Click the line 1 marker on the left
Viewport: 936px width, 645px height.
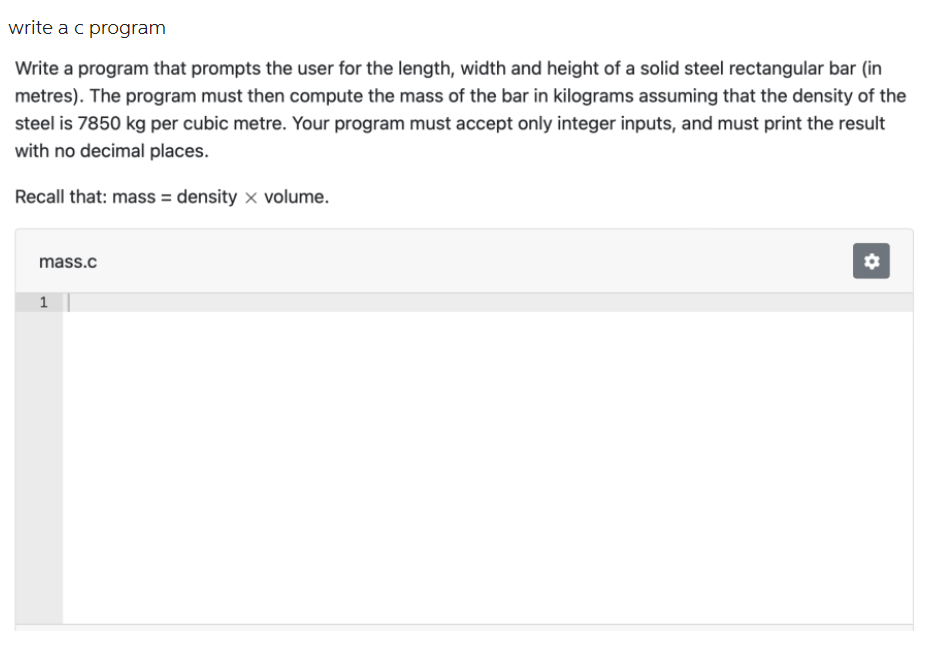point(41,302)
